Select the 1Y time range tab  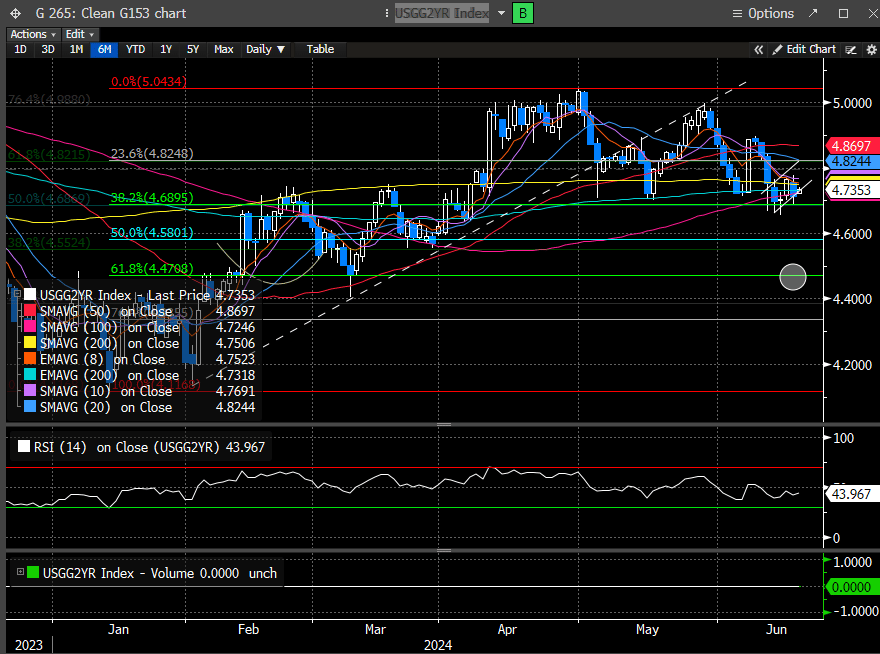click(x=165, y=49)
